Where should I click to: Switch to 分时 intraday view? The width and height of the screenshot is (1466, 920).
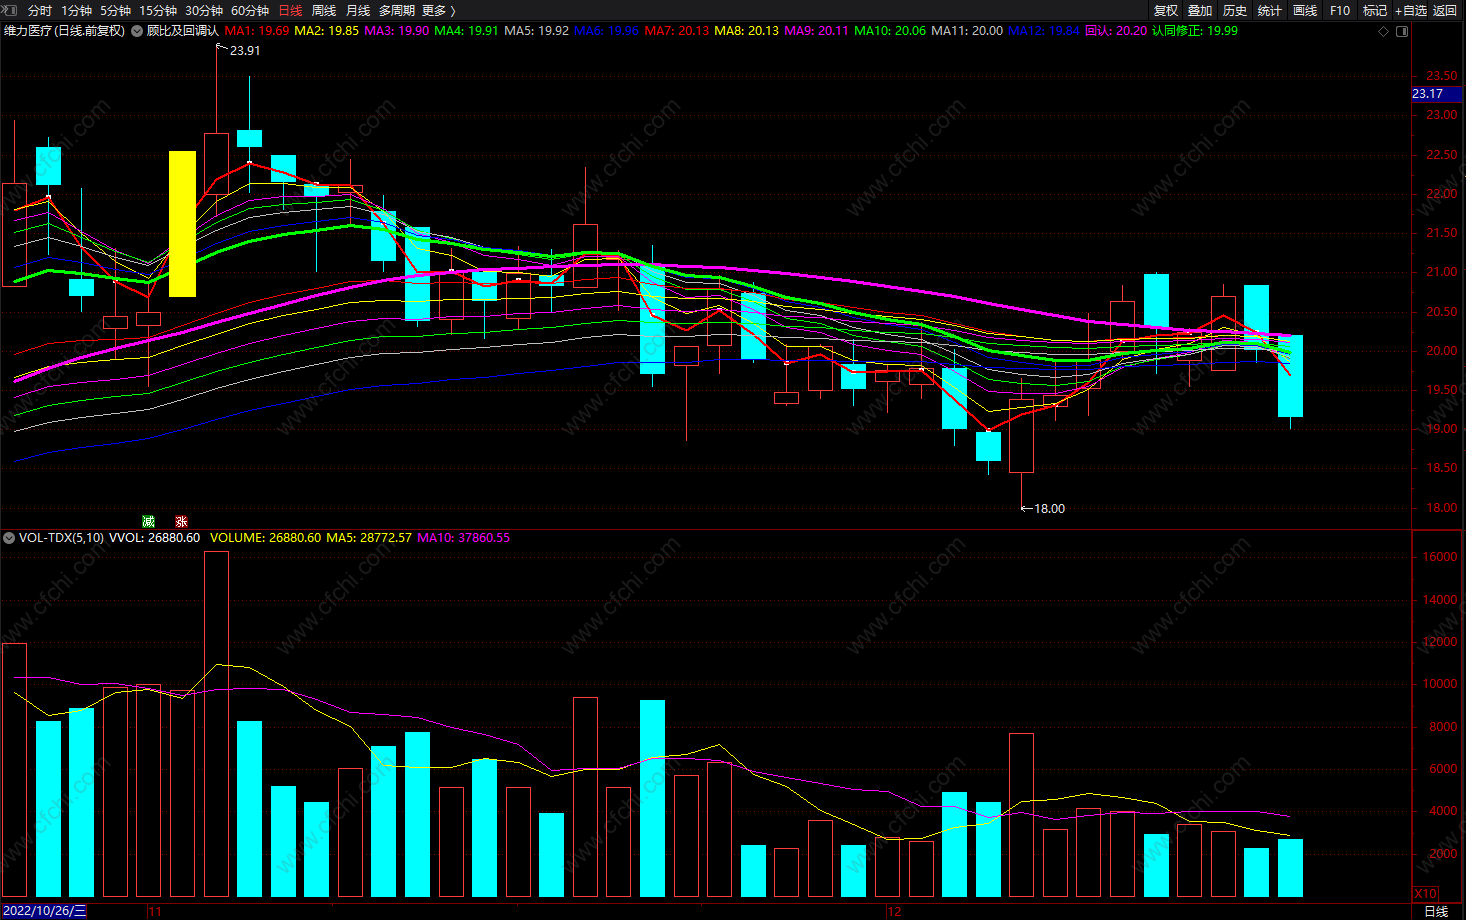(x=40, y=10)
